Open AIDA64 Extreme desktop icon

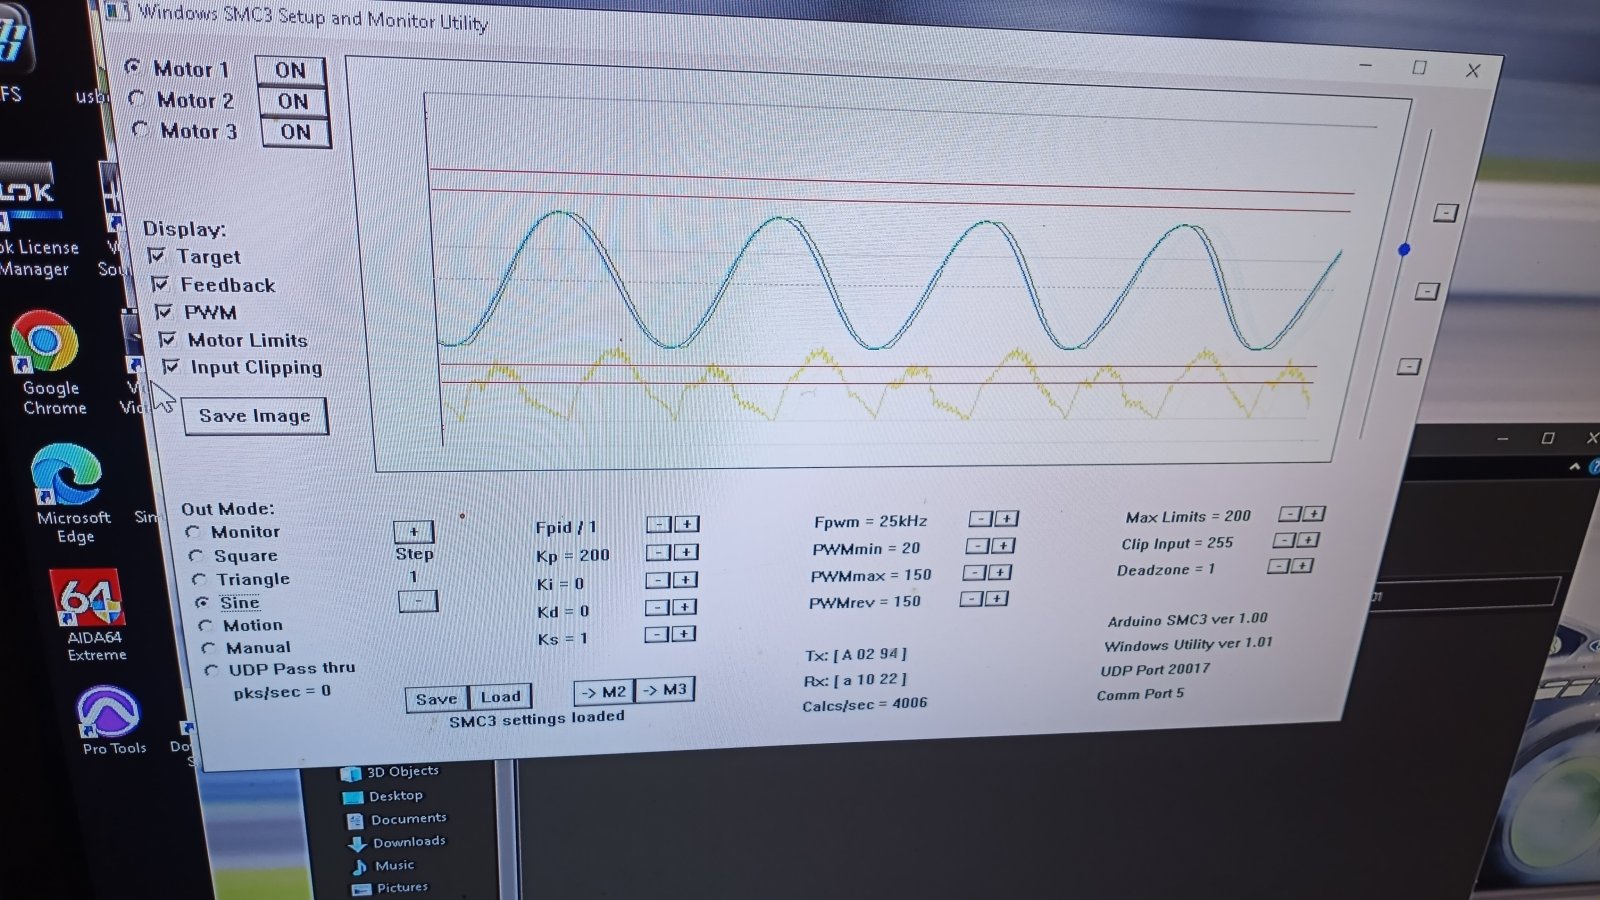pos(92,615)
